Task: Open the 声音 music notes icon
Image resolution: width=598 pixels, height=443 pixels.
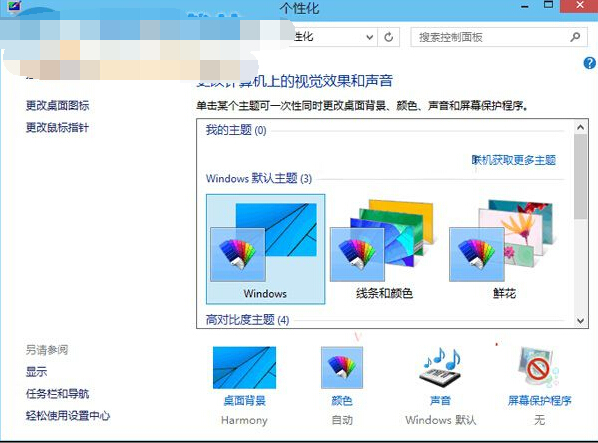Action: pos(441,368)
